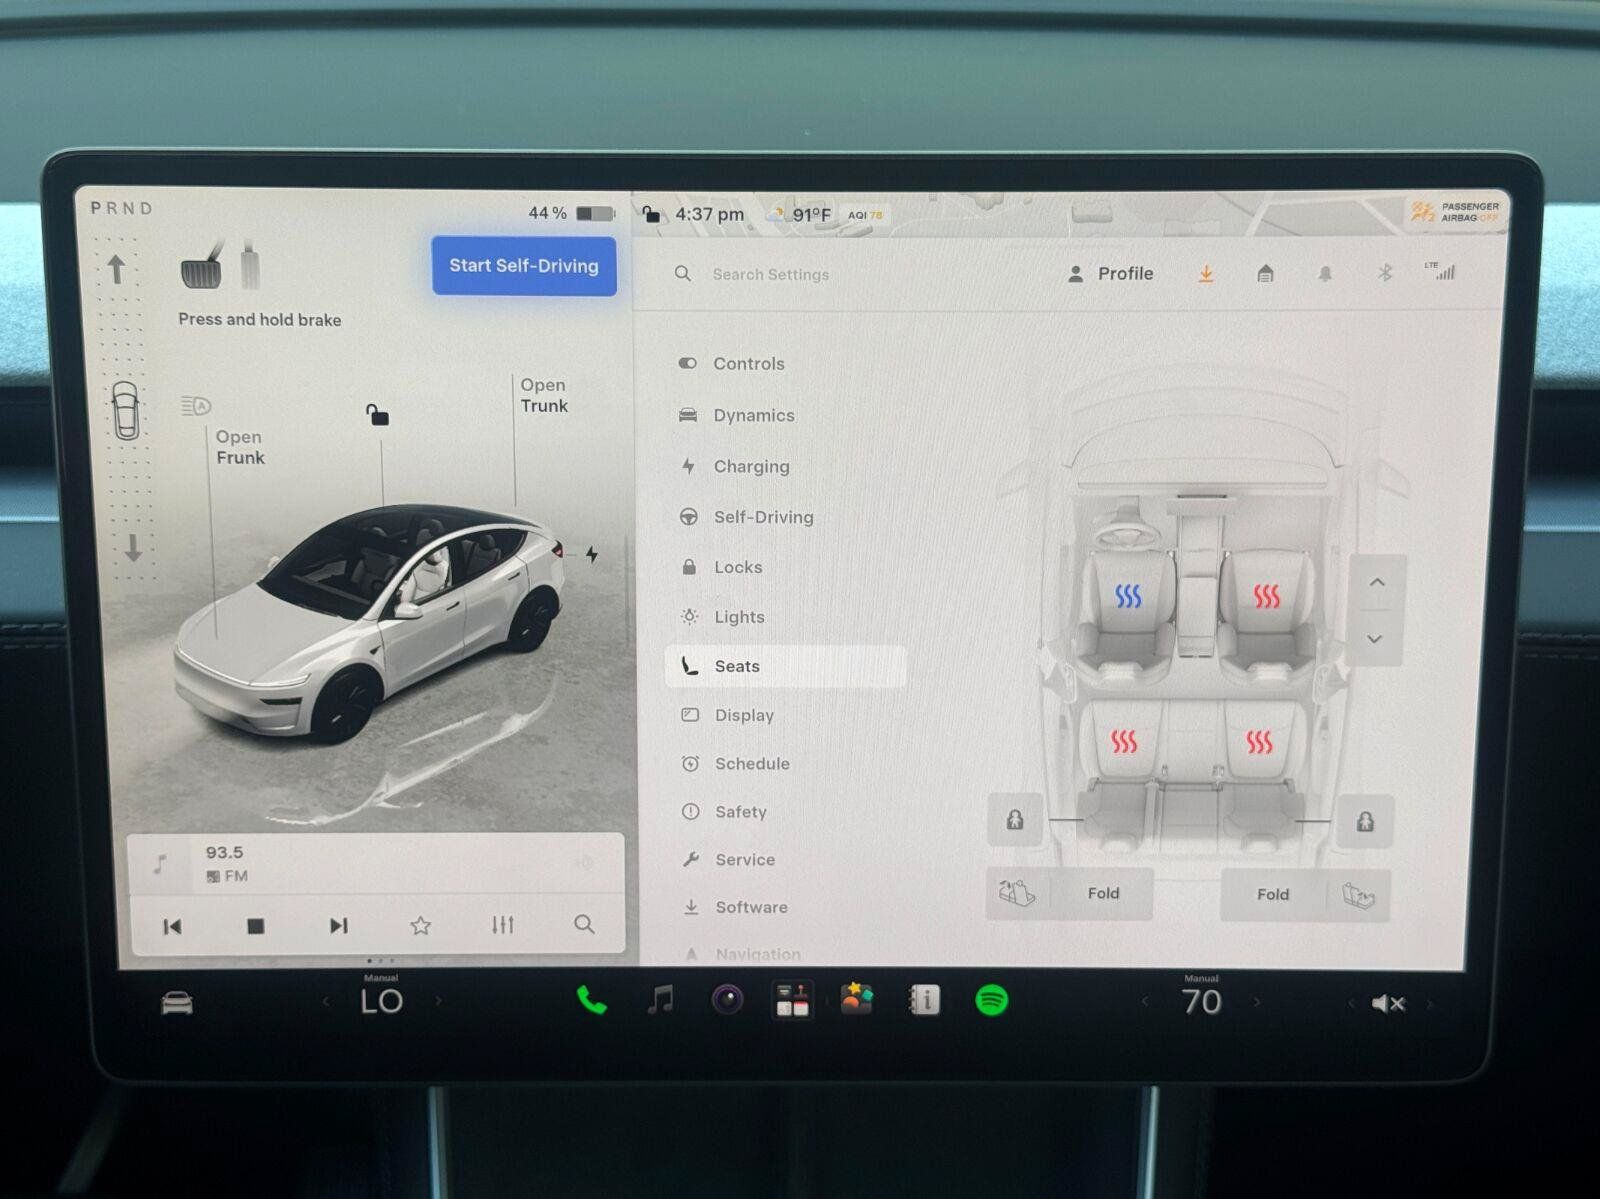Open the Spotify app

pos(992,1000)
